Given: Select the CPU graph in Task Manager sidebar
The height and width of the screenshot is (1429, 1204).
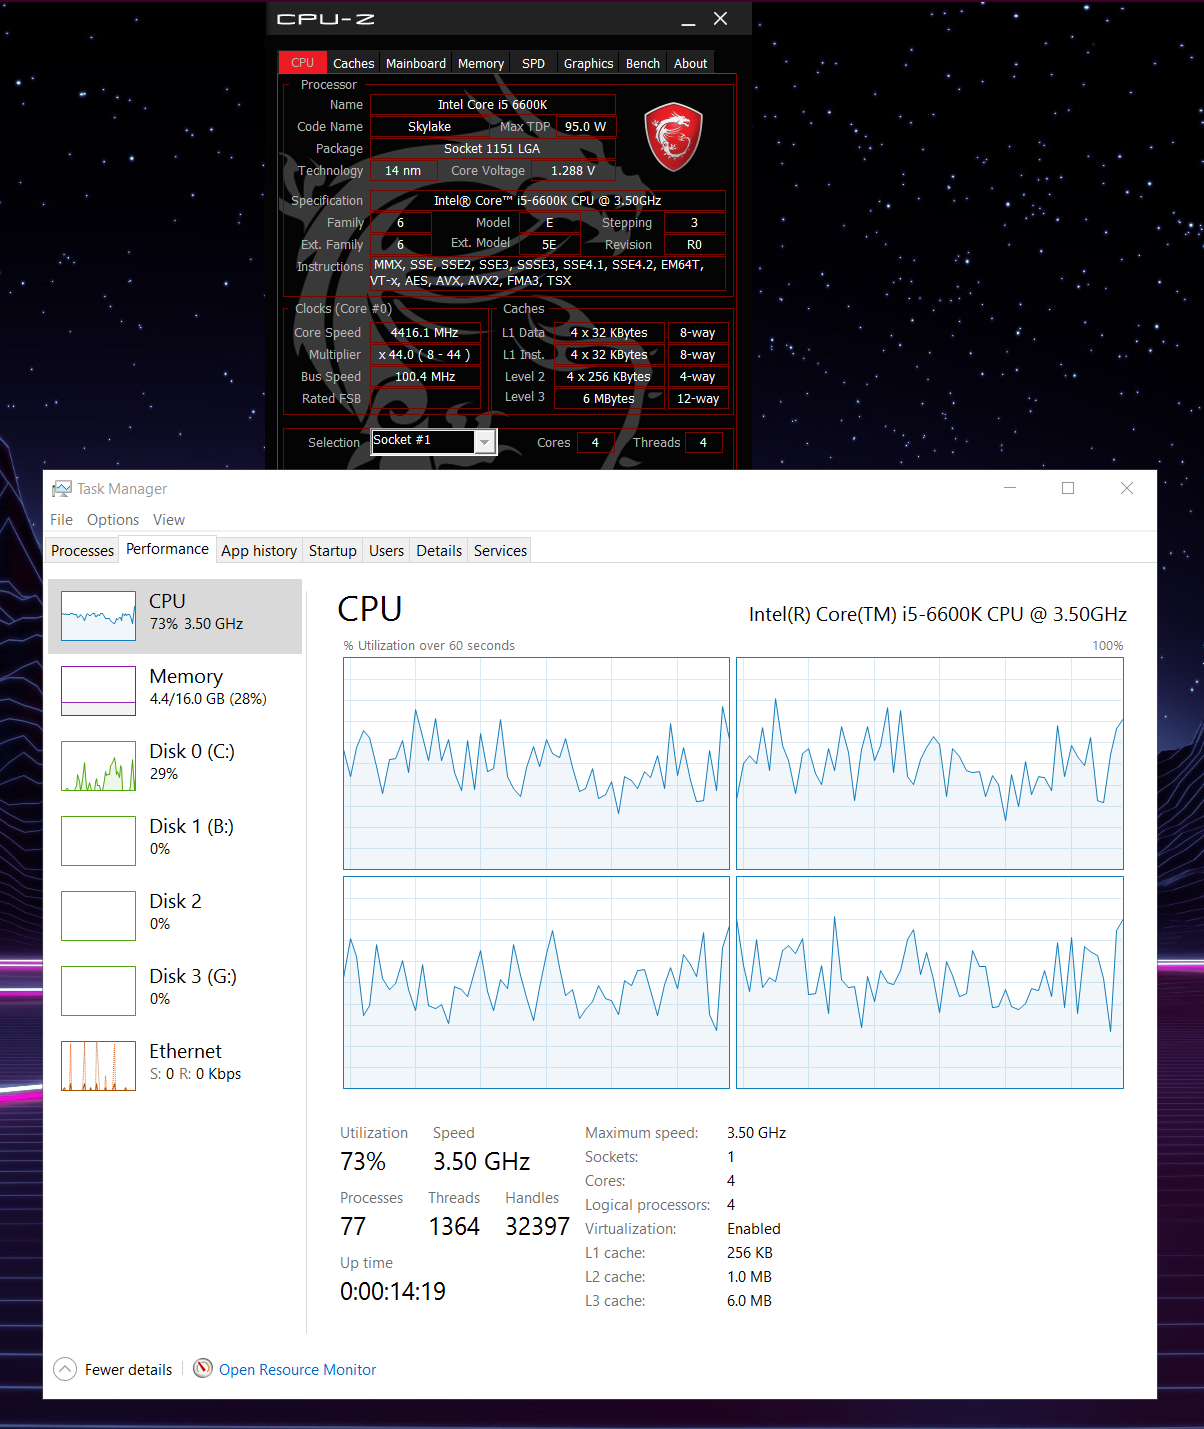Looking at the screenshot, I should coord(98,615).
